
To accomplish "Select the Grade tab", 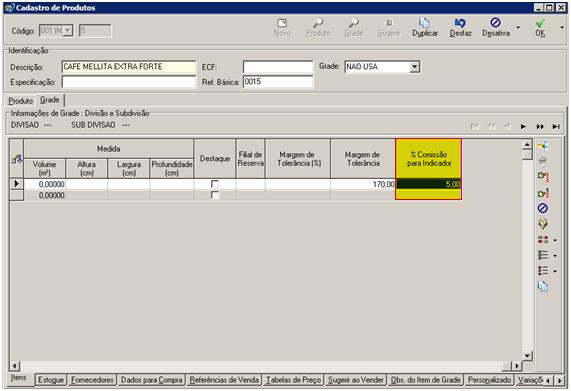I will (50, 100).
